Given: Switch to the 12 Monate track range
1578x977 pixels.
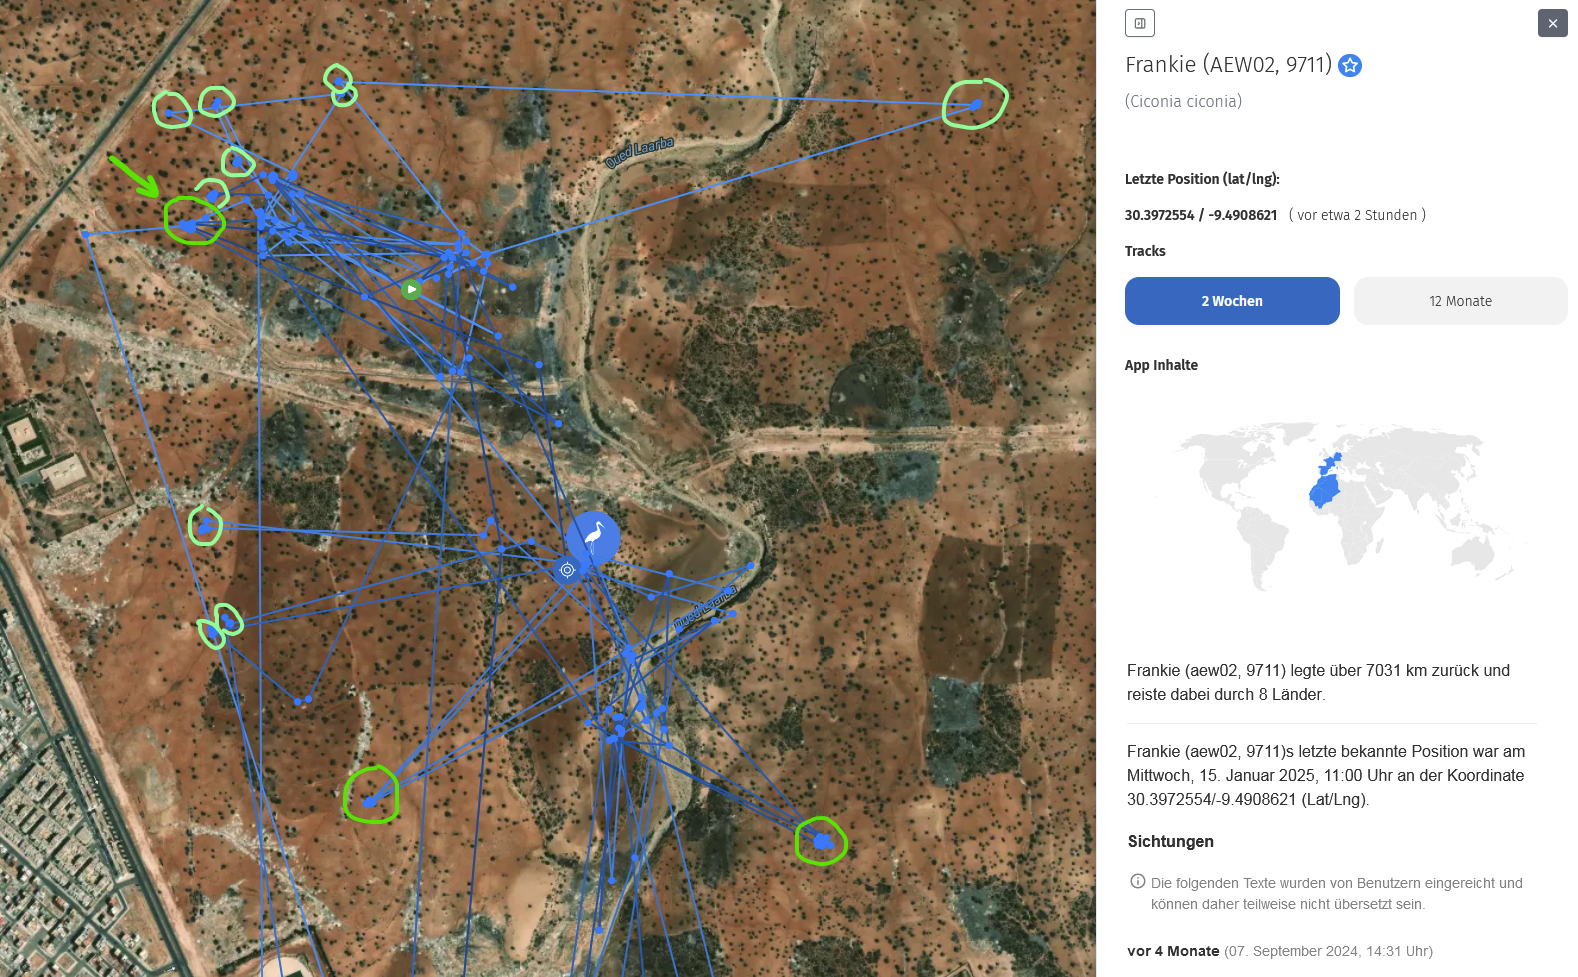Looking at the screenshot, I should click(1460, 301).
